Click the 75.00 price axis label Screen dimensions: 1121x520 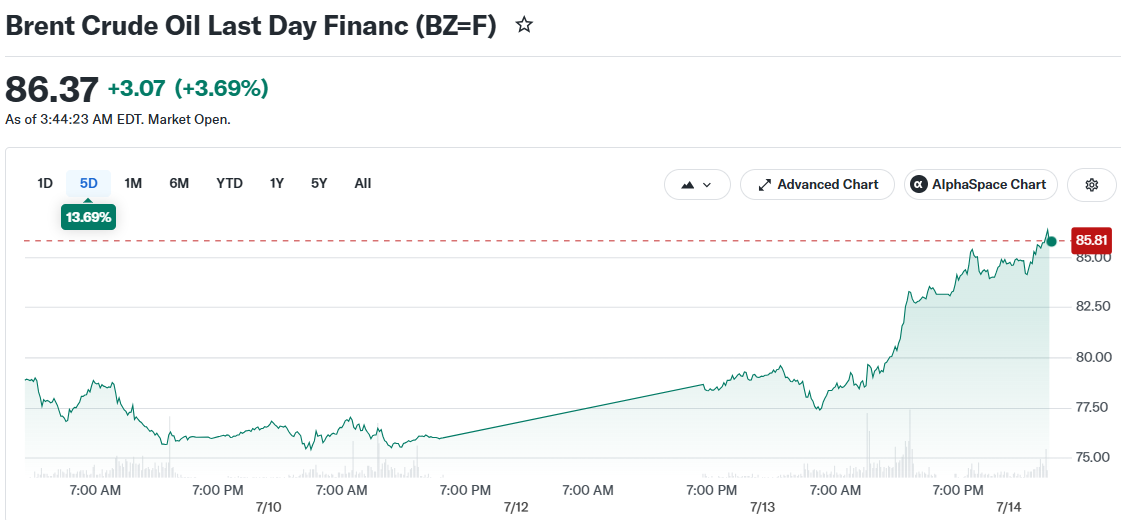1092,457
